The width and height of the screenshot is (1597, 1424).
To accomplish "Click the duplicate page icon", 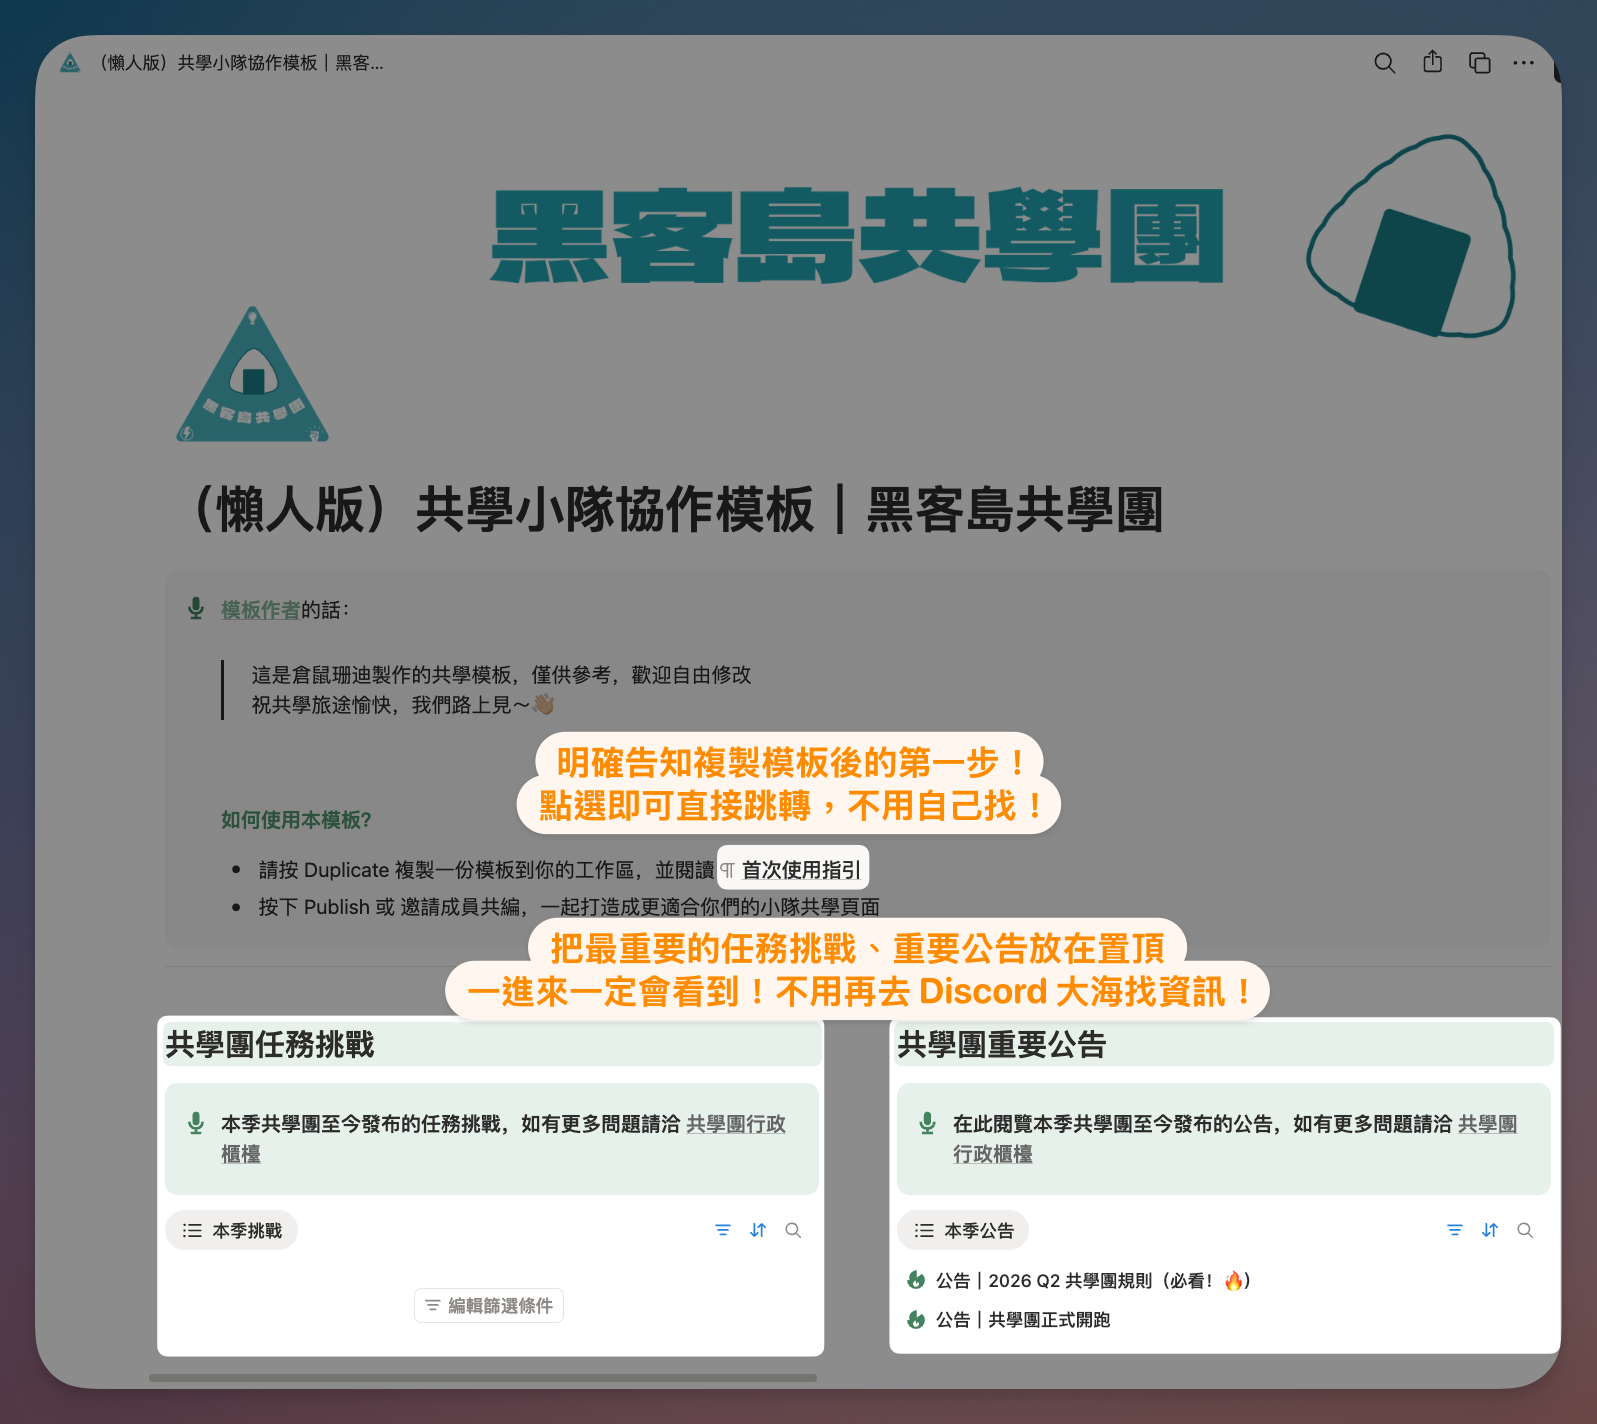I will click(x=1479, y=63).
